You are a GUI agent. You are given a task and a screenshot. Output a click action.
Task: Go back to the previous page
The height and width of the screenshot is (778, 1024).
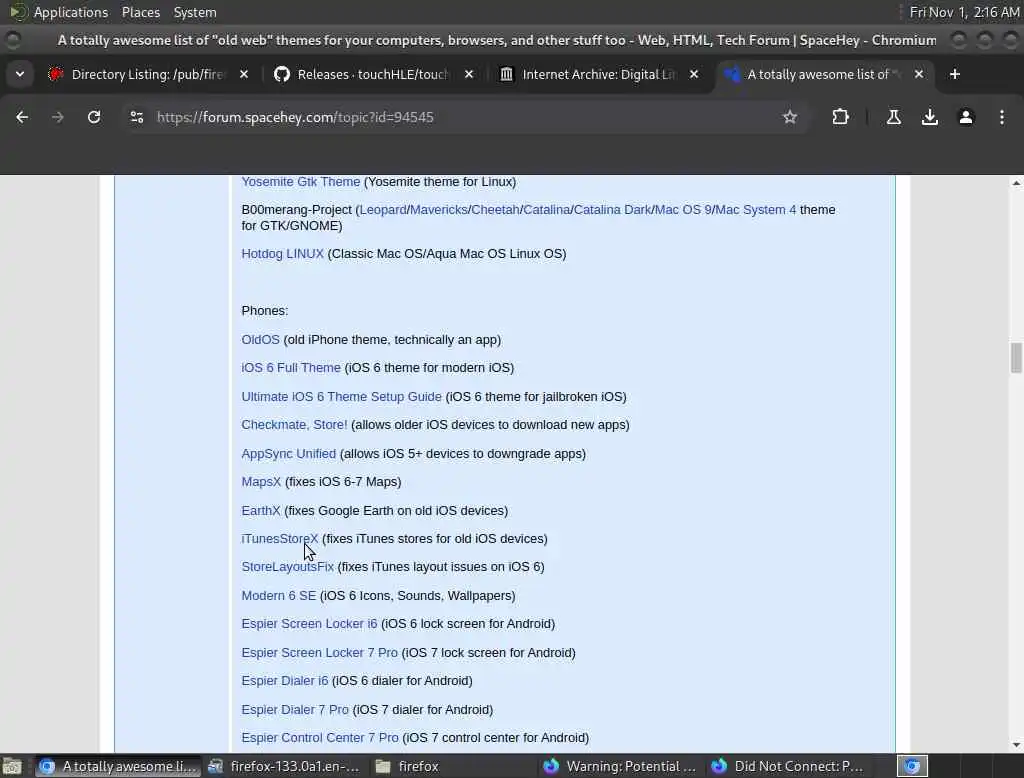pyautogui.click(x=22, y=117)
